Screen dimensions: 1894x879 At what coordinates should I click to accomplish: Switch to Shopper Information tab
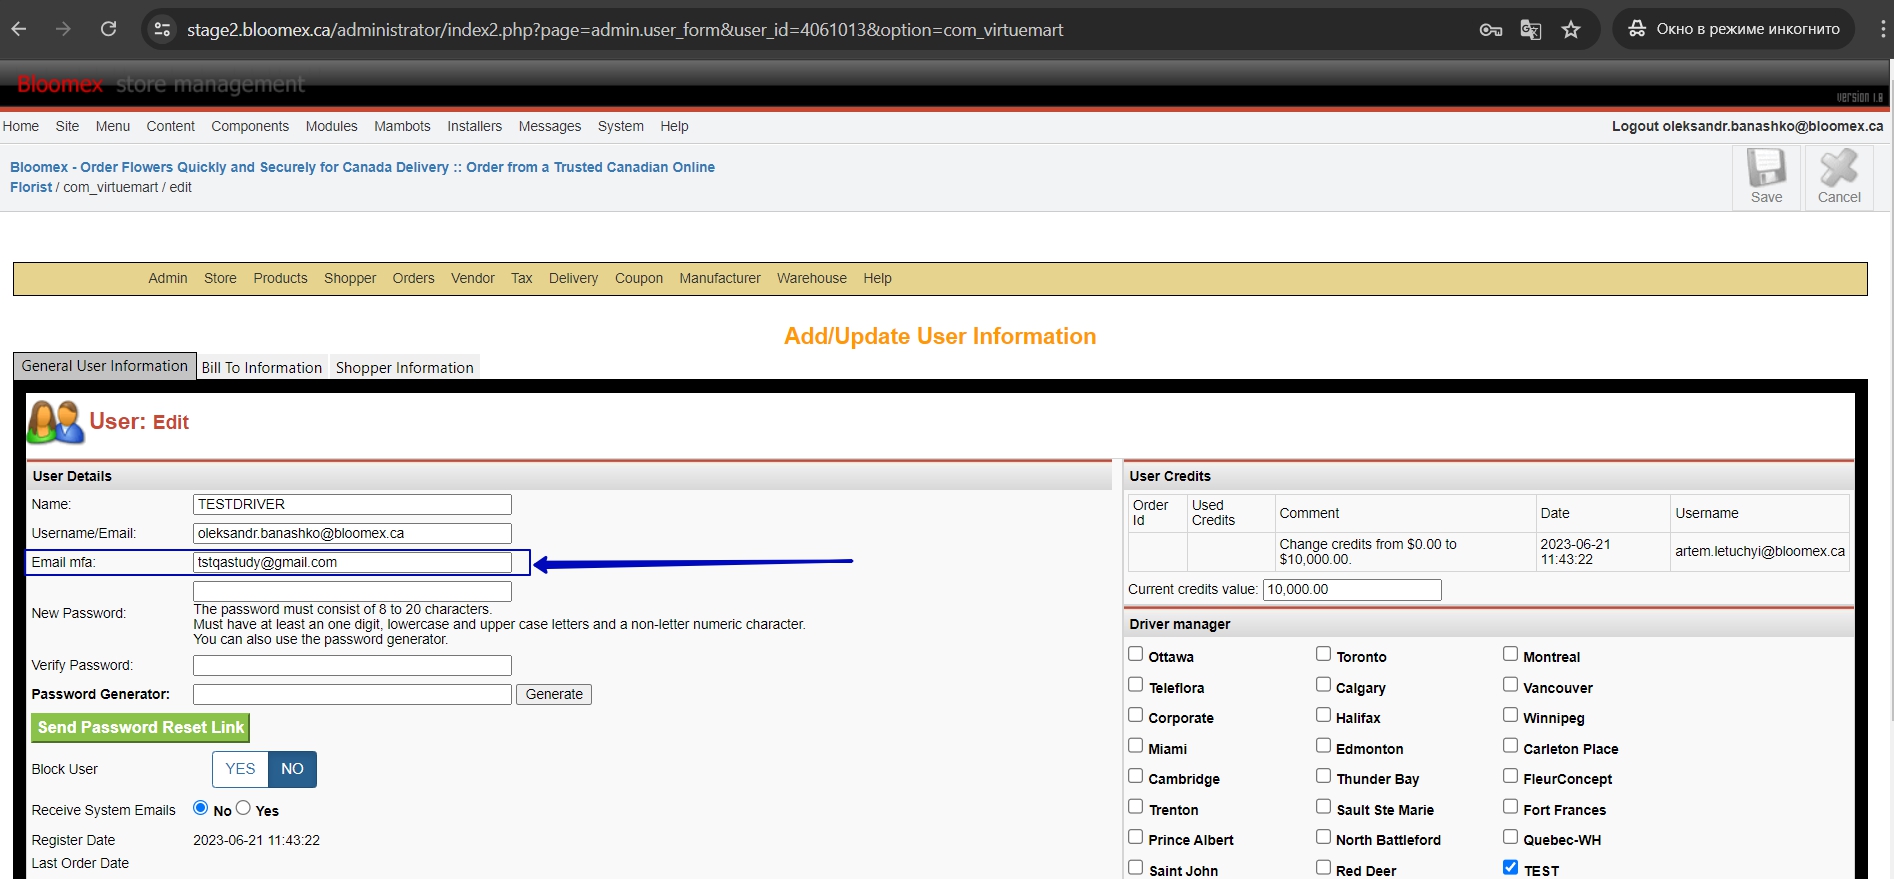coord(404,368)
